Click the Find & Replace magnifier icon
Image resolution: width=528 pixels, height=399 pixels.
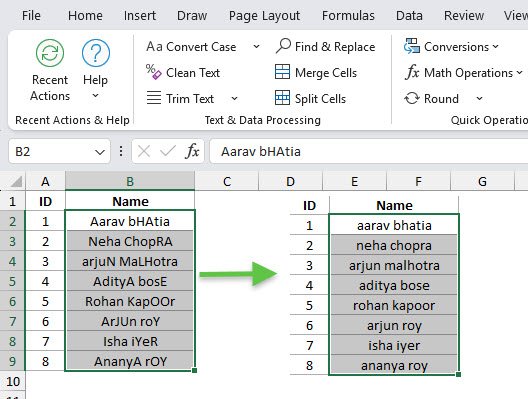point(283,46)
